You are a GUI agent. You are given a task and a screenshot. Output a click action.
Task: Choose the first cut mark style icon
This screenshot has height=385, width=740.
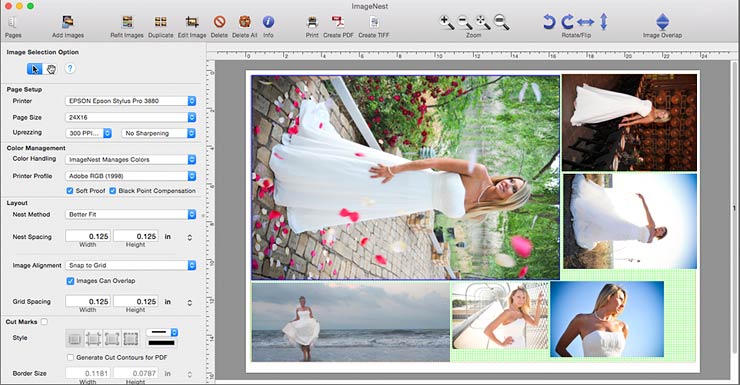pyautogui.click(x=74, y=338)
